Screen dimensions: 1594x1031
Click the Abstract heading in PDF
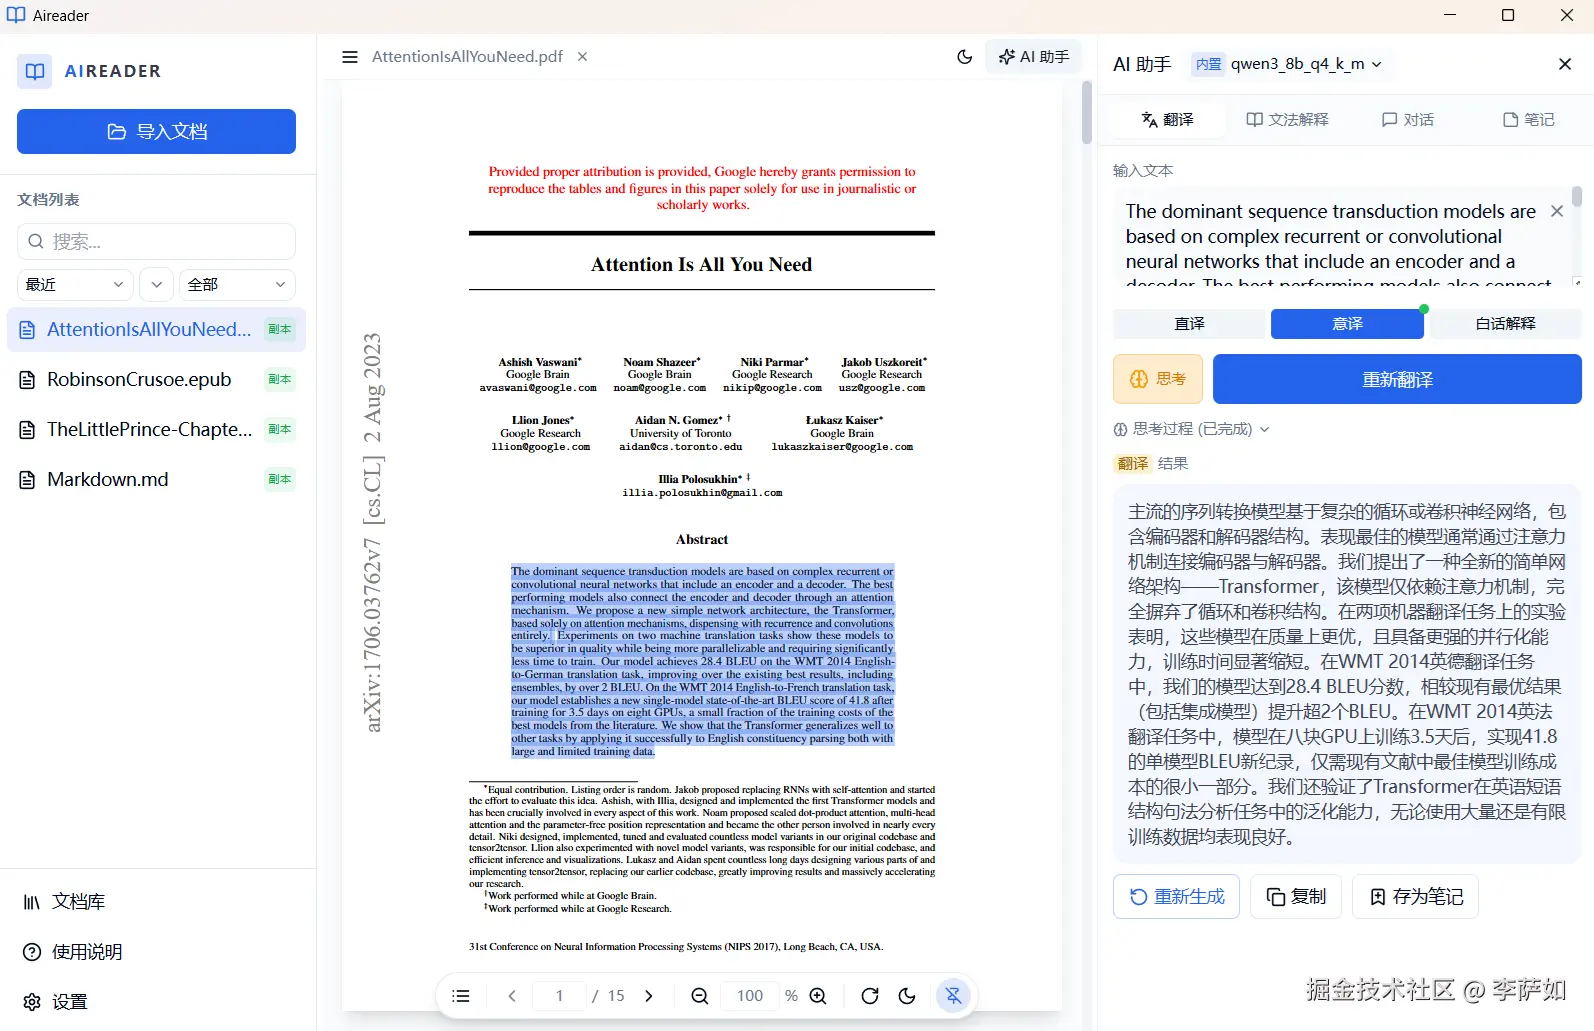click(x=702, y=539)
